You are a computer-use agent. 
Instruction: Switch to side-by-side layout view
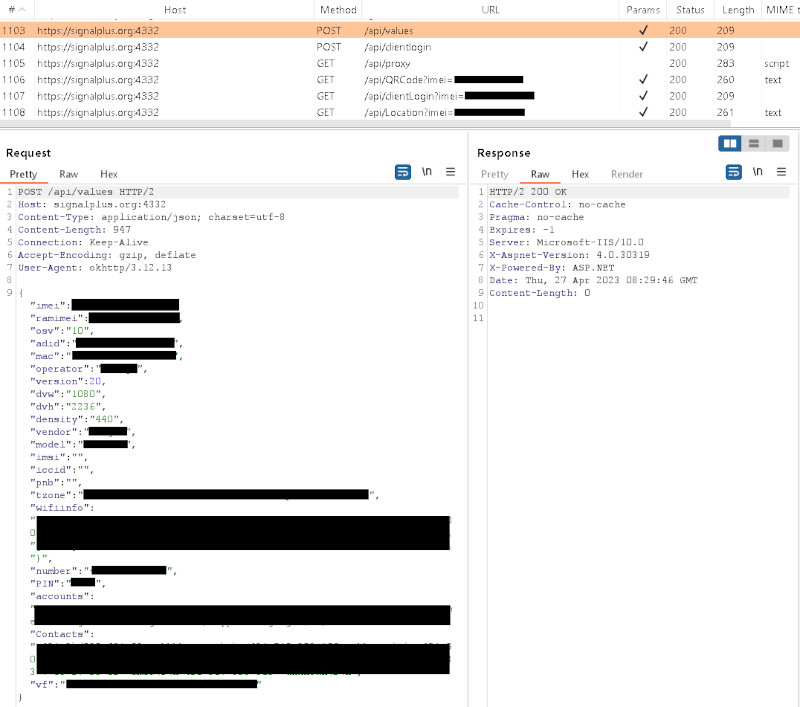(730, 144)
